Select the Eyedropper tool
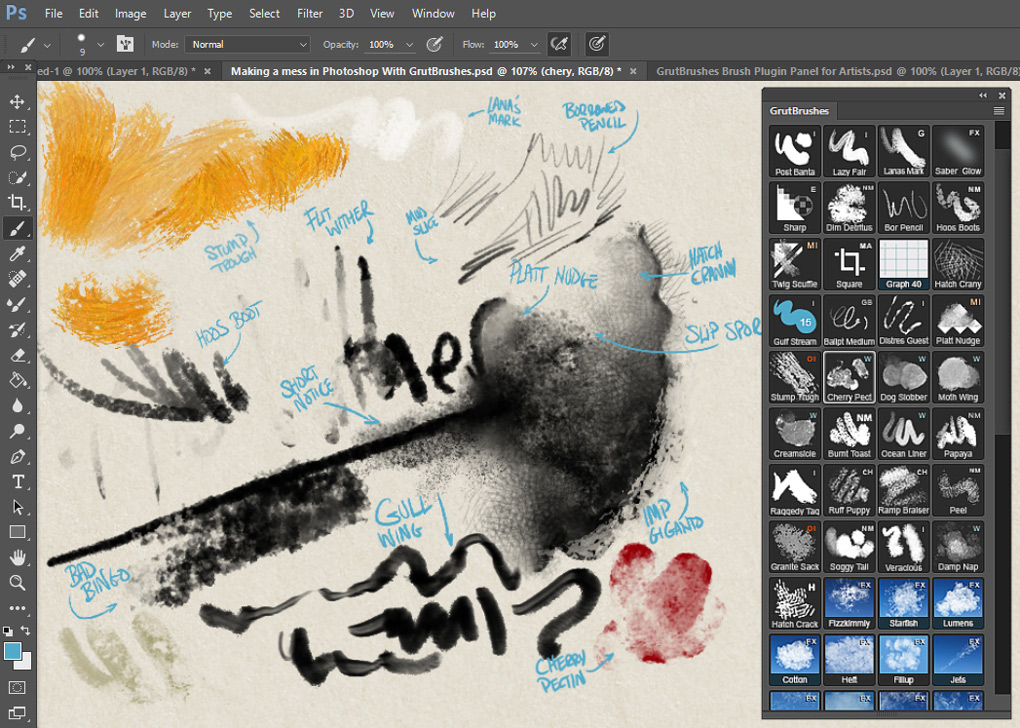1020x728 pixels. (18, 254)
